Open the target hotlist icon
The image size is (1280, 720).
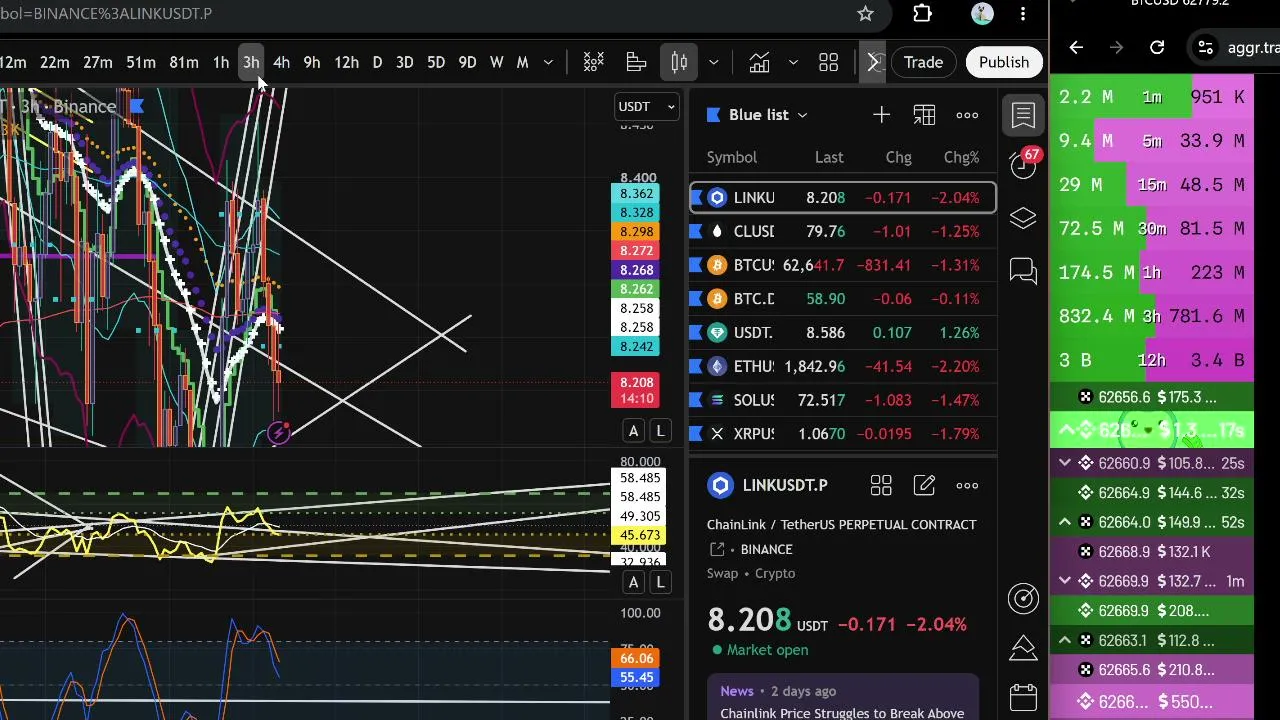(1023, 598)
